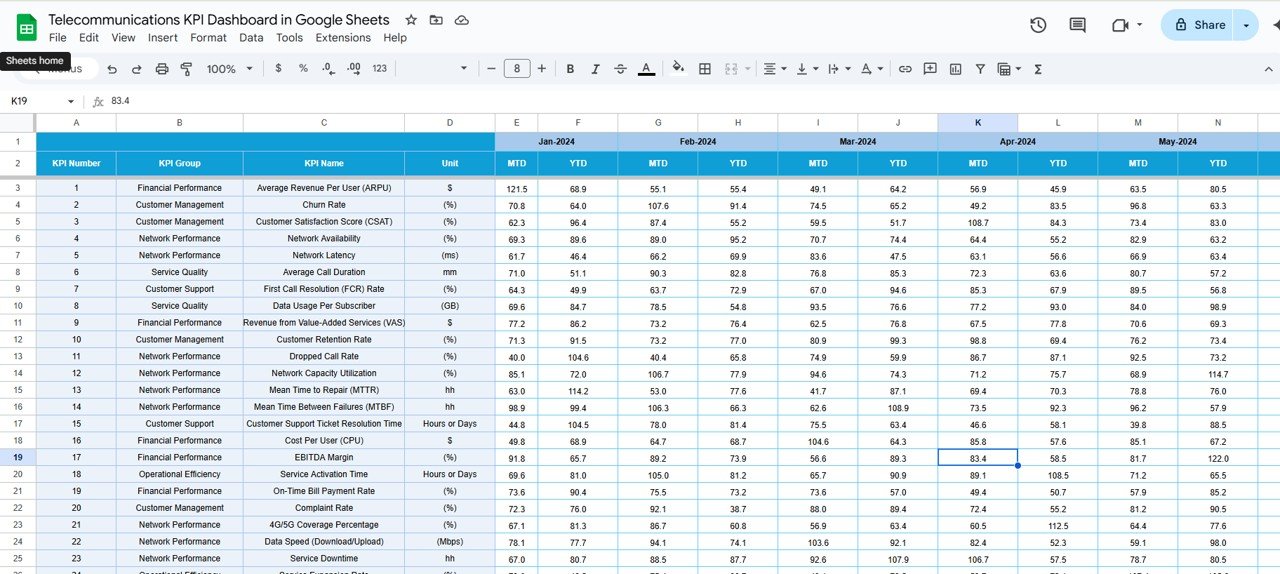The height and width of the screenshot is (574, 1280).
Task: Select the 'KPI Group' header cell
Action: point(180,163)
